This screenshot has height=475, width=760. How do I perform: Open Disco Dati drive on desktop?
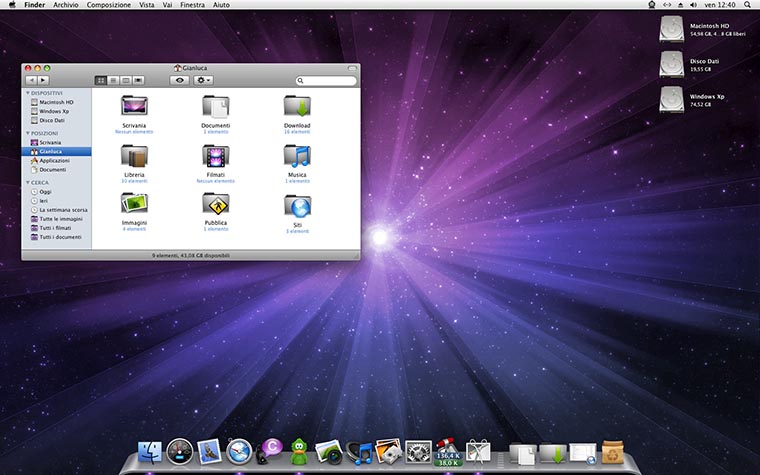click(673, 65)
